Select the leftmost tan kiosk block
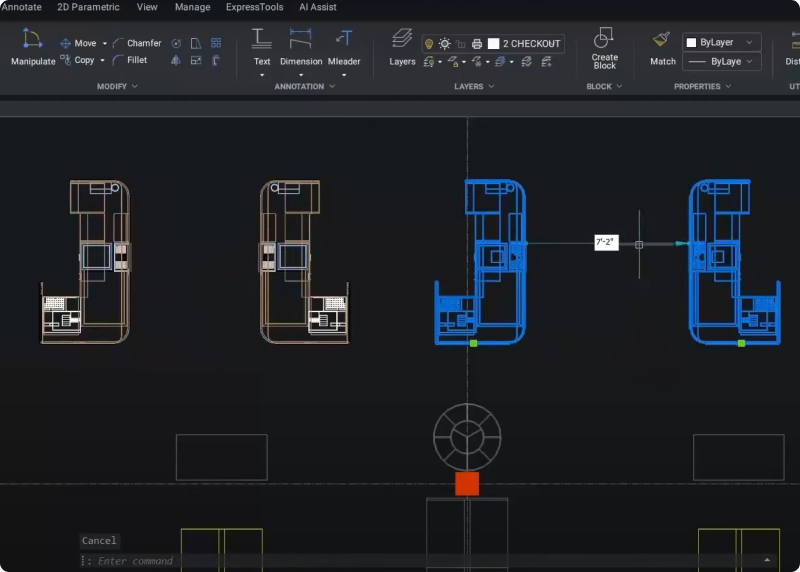 [x=85, y=262]
